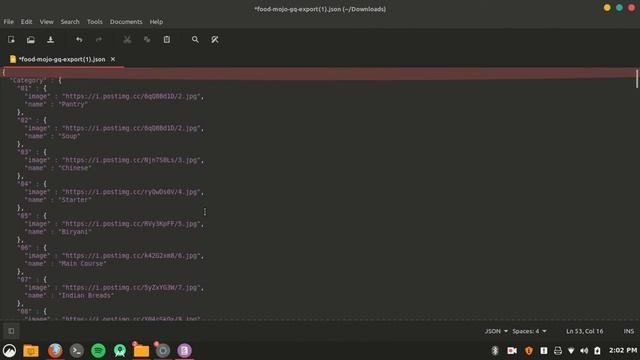
Task: Click the "Starter" name value
Action: click(x=75, y=200)
